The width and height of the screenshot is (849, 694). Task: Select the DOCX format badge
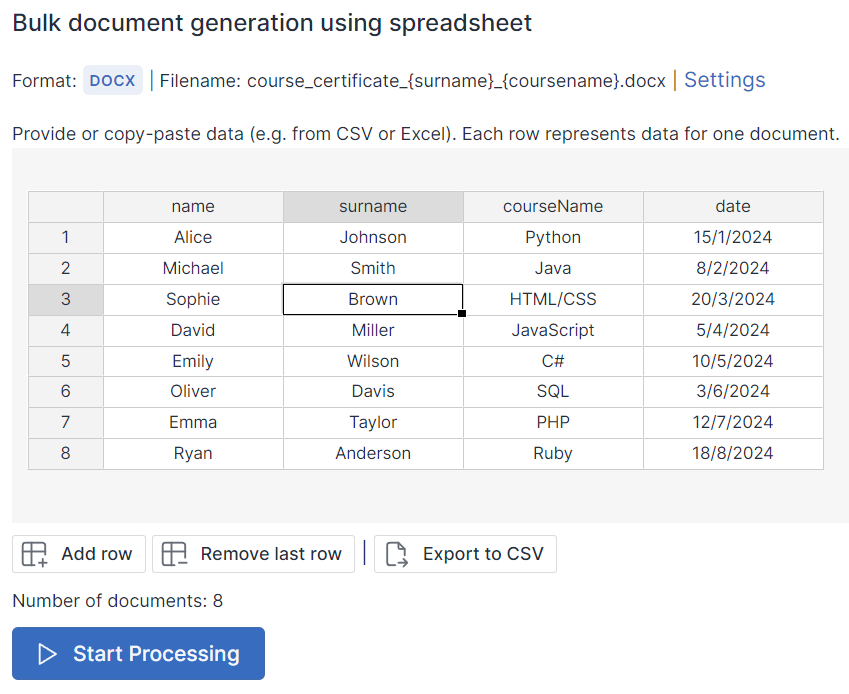coord(112,80)
